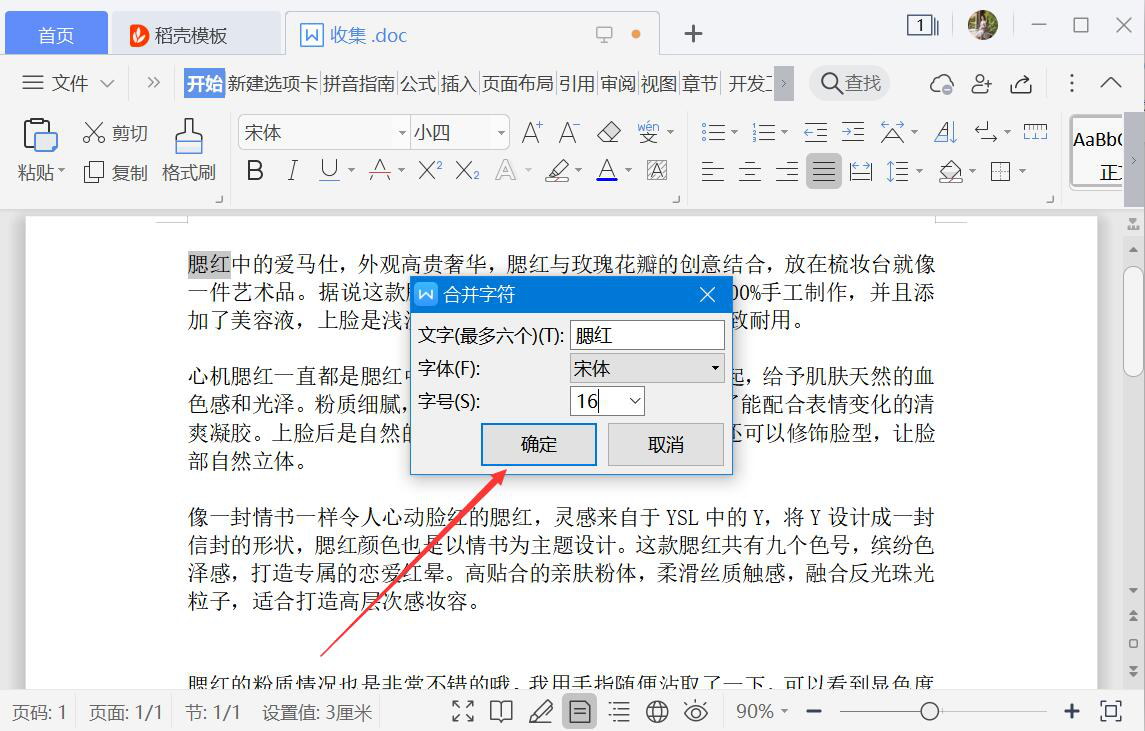Open the cloud sync status icon
The height and width of the screenshot is (731, 1145).
coord(941,84)
